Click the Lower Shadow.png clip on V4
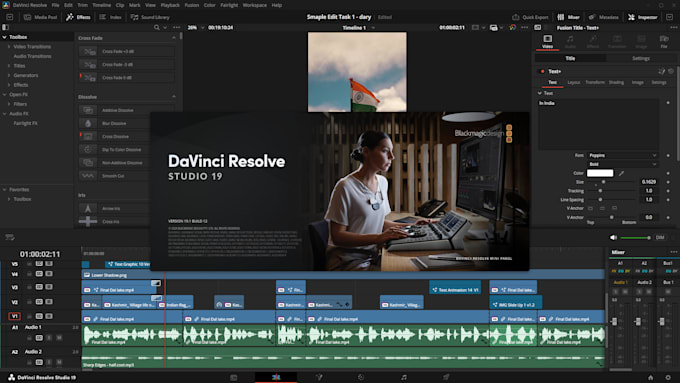This screenshot has width=680, height=383. point(343,275)
